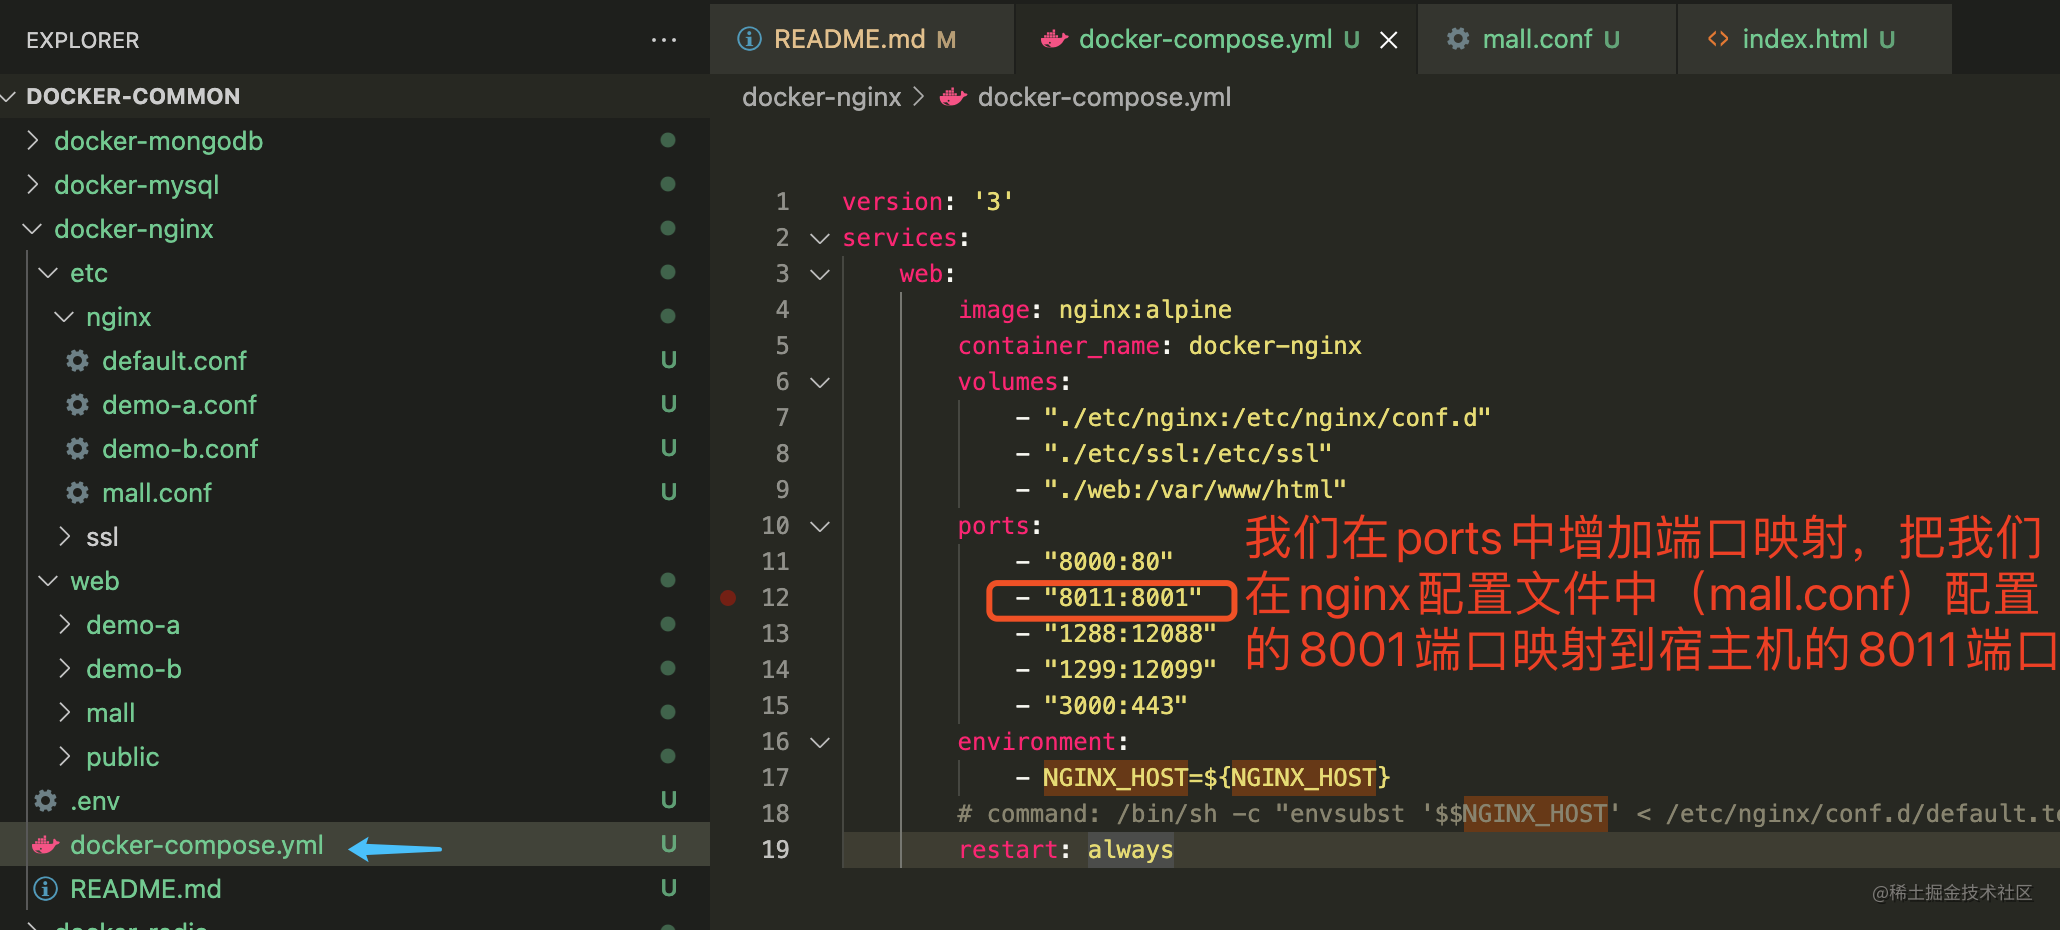The image size is (2060, 930).
Task: Click gear icon beside demo-a.conf
Action: point(77,404)
